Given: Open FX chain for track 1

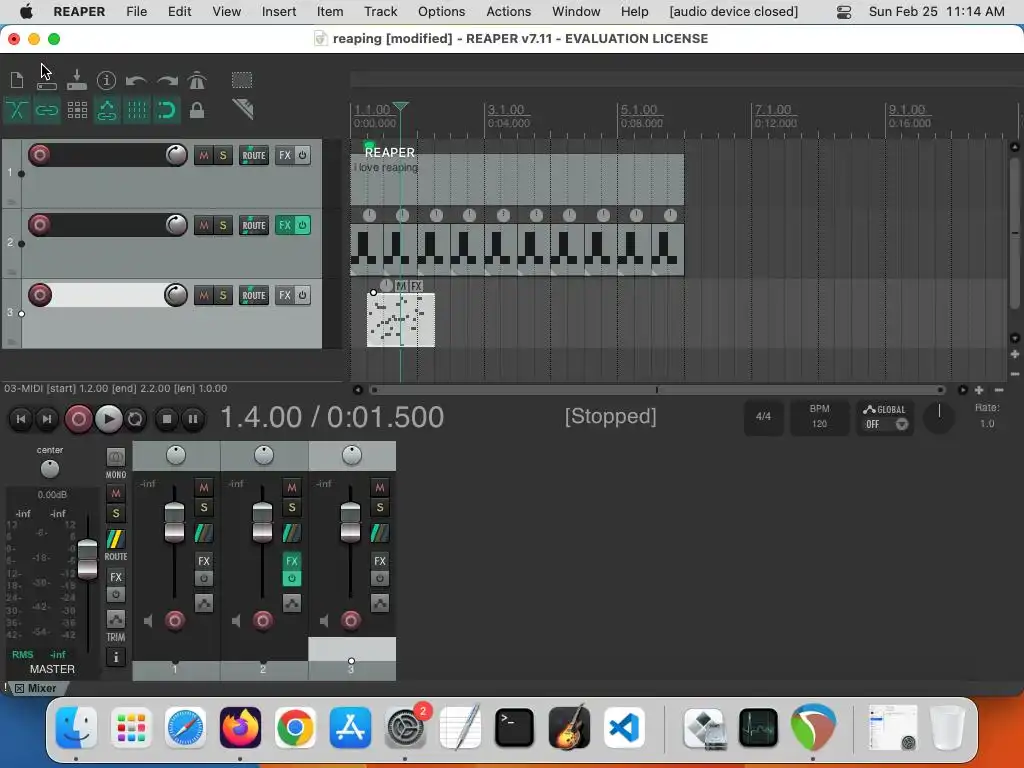Looking at the screenshot, I should (x=285, y=155).
